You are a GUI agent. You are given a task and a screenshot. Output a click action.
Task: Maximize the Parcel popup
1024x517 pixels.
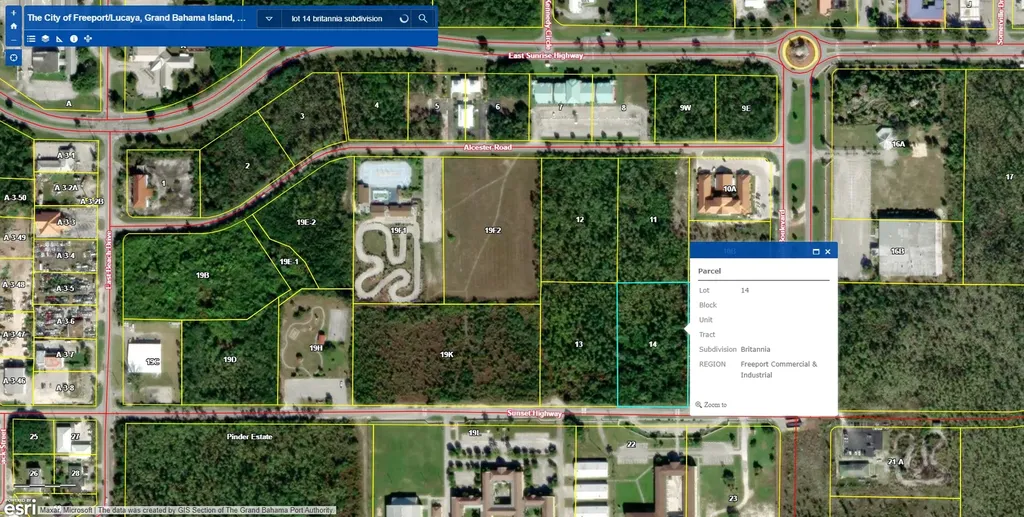click(x=816, y=251)
